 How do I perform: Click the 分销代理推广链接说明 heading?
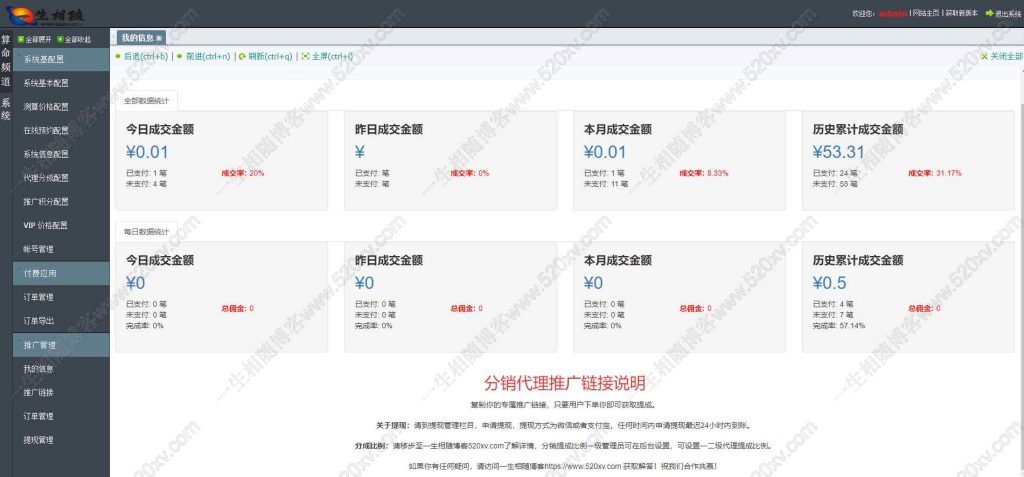click(x=565, y=383)
